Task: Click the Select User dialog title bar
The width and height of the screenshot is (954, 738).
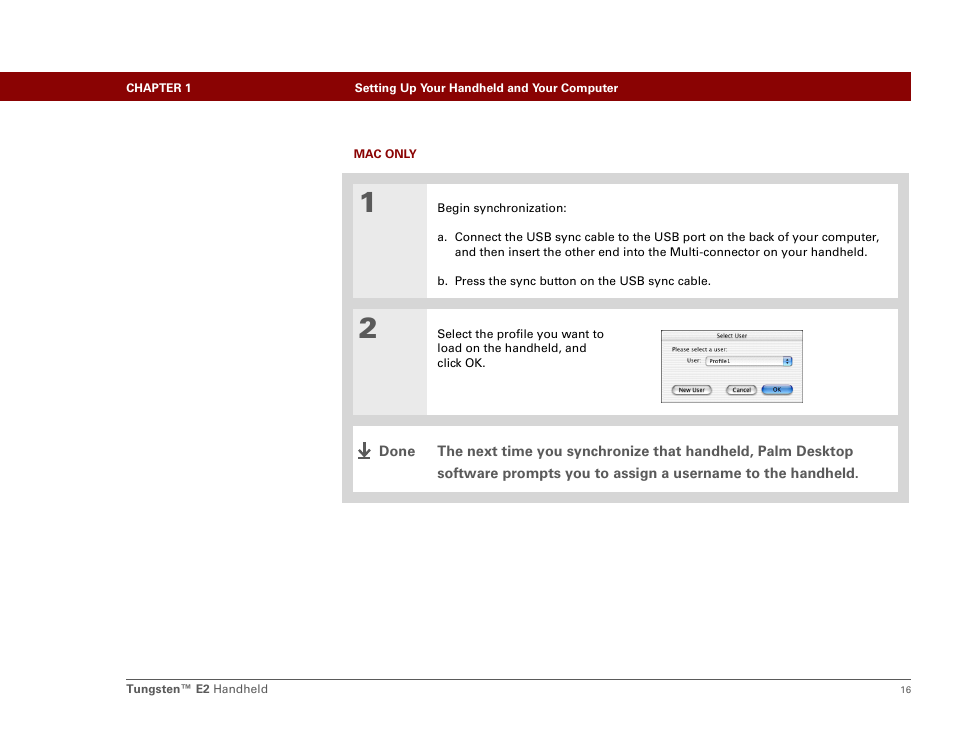Action: pyautogui.click(x=732, y=336)
